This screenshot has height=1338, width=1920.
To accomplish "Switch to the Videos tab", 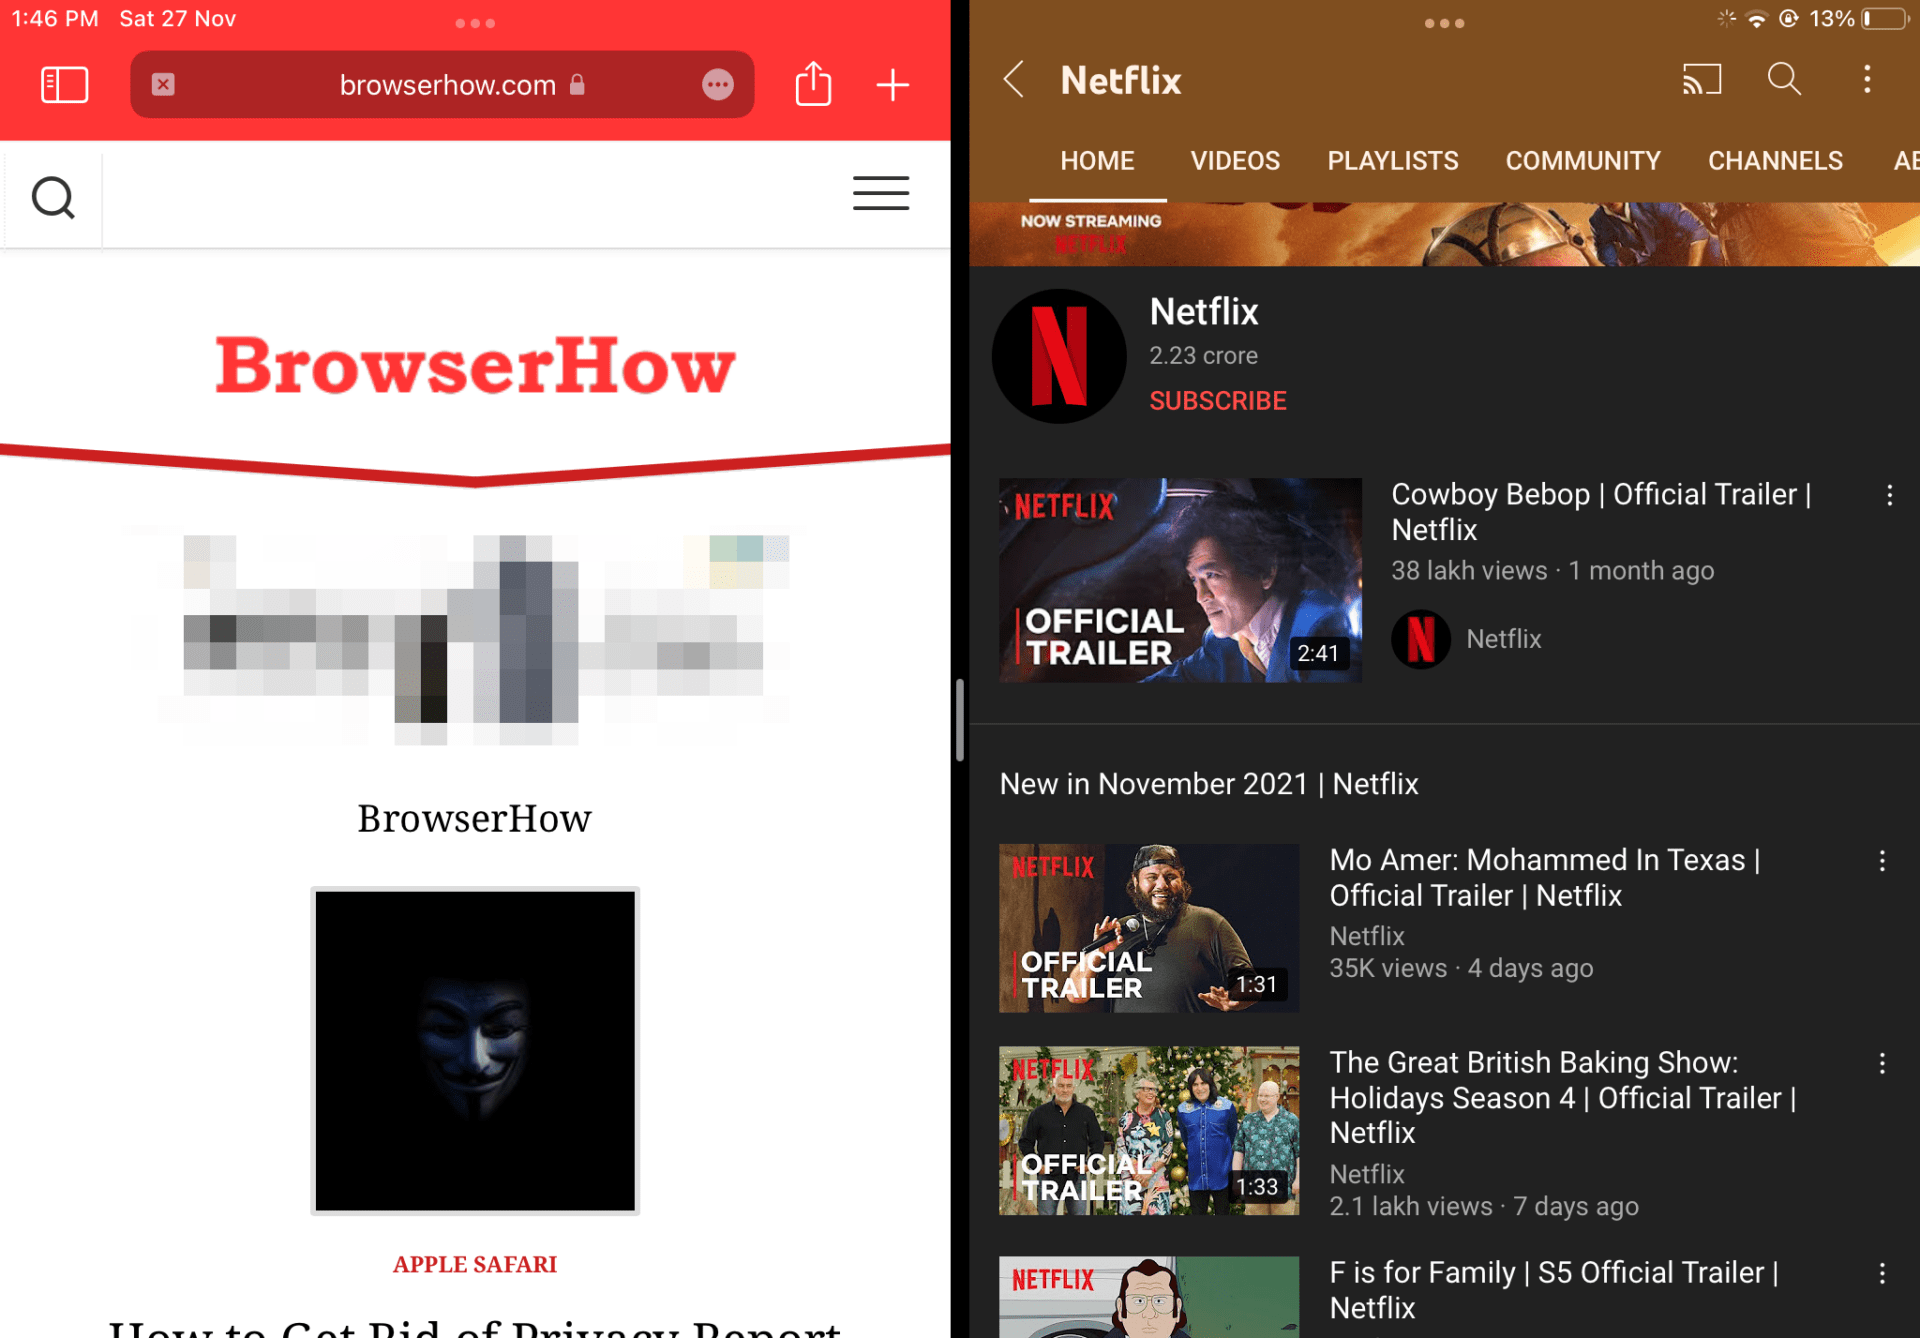I will tap(1234, 161).
